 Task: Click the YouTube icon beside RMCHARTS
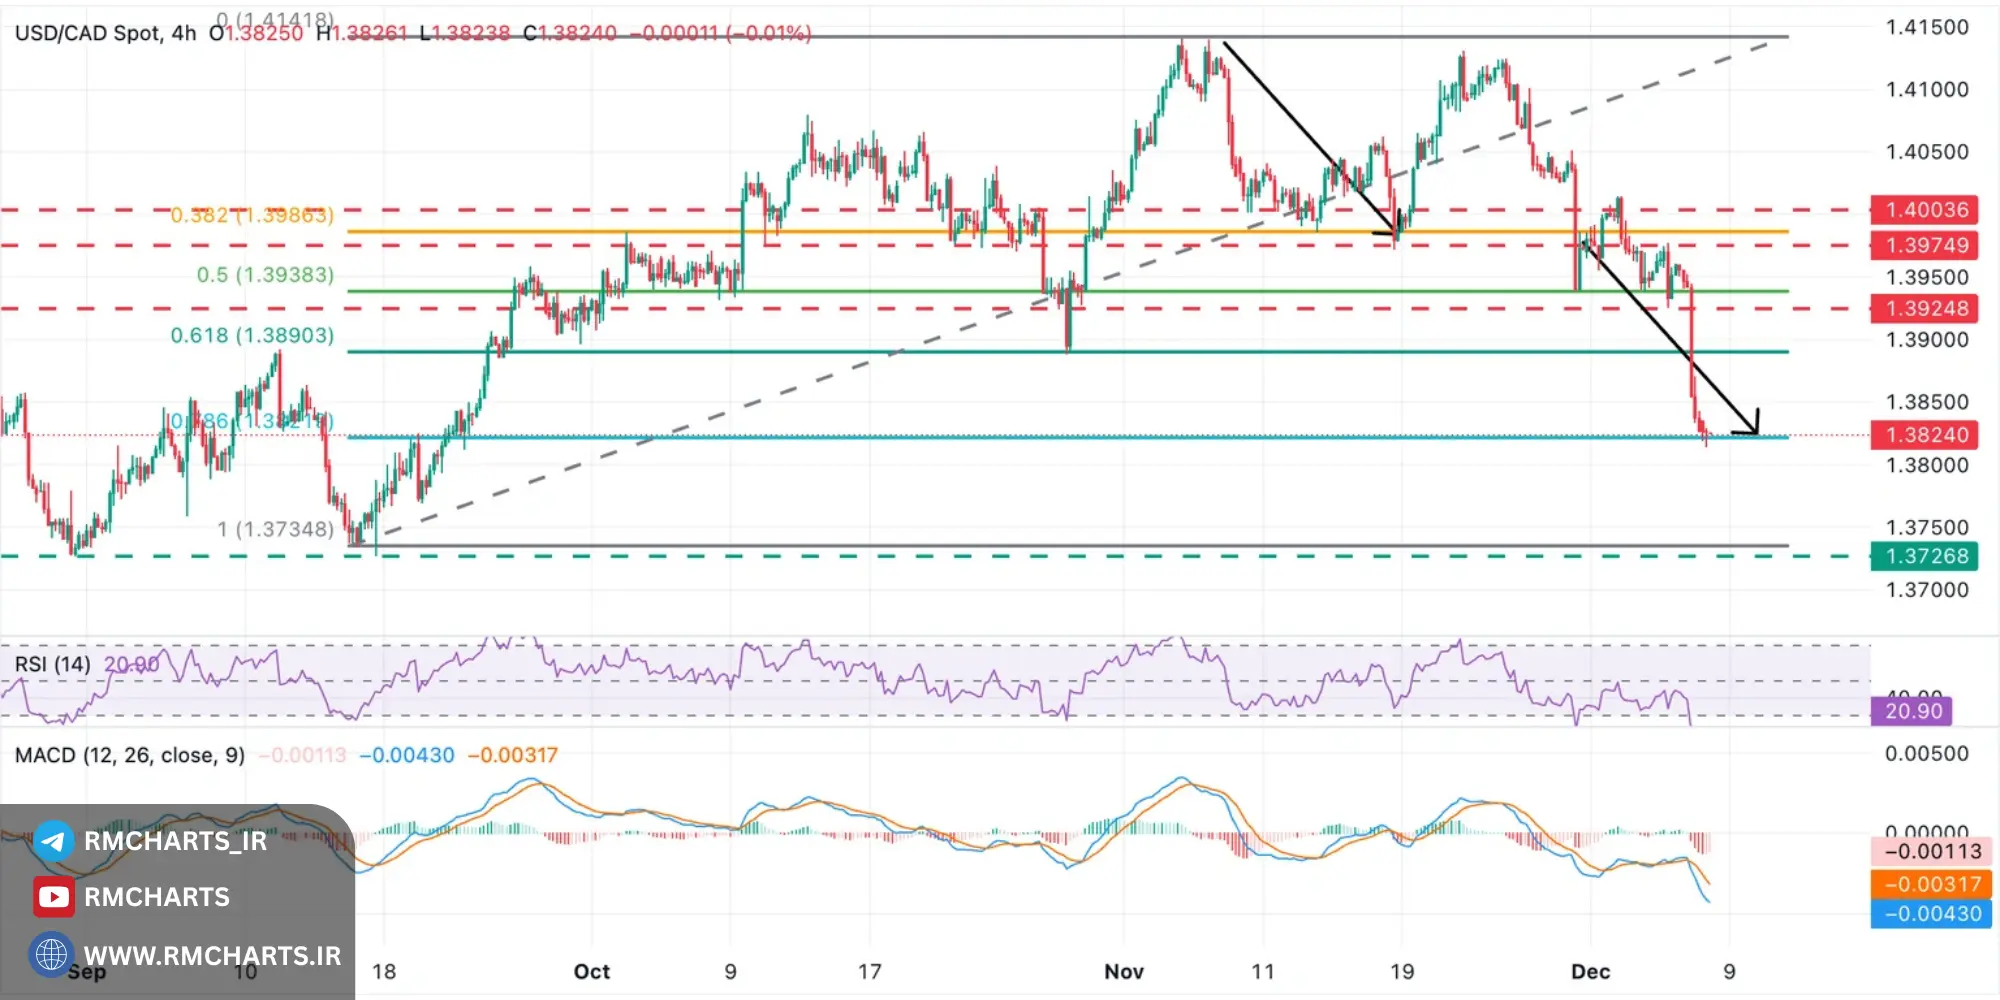[x=53, y=897]
